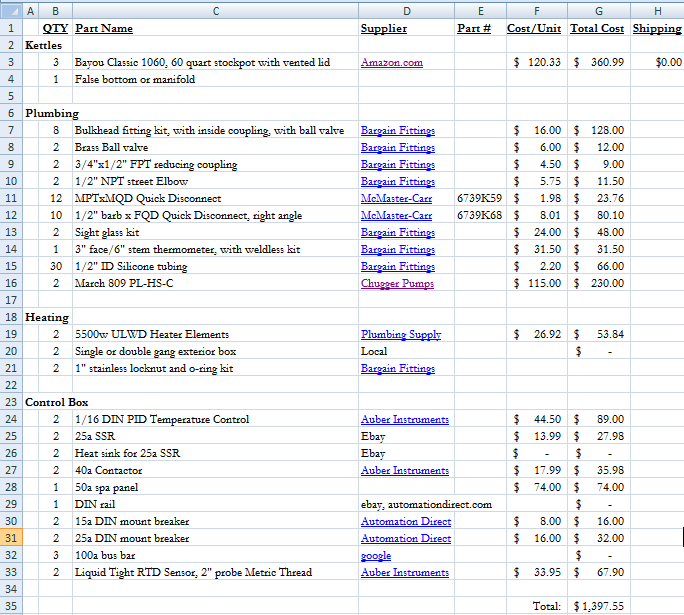This screenshot has width=684, height=615.
Task: Select the 'Control Box' section cell
Action: 57,403
